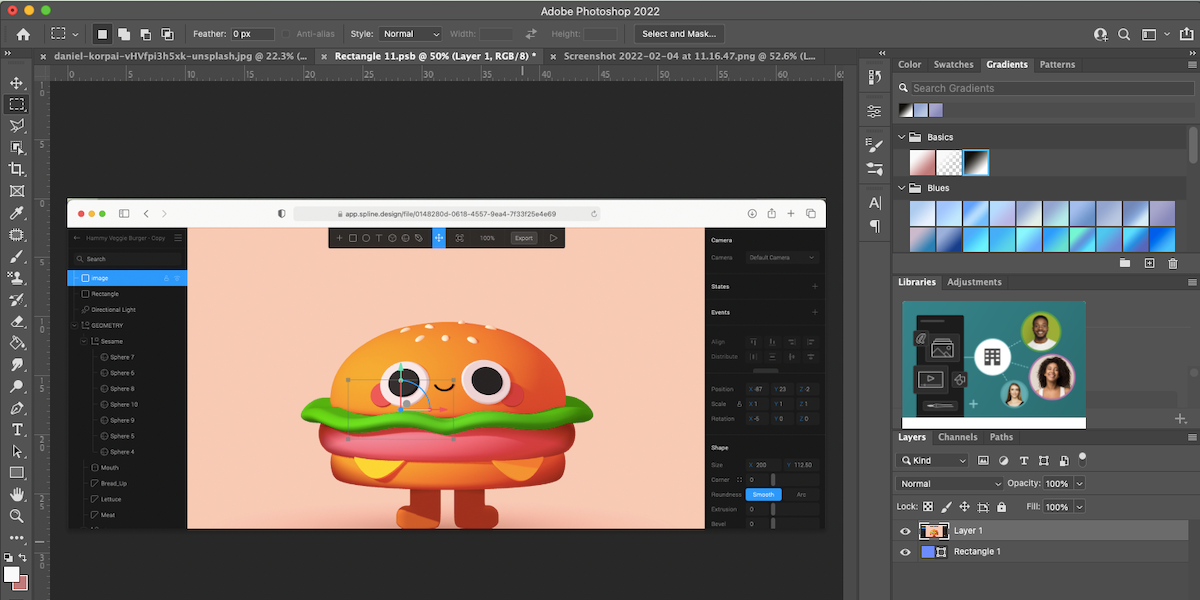Click the Pen tool
Viewport: 1200px width, 600px height.
(x=17, y=408)
